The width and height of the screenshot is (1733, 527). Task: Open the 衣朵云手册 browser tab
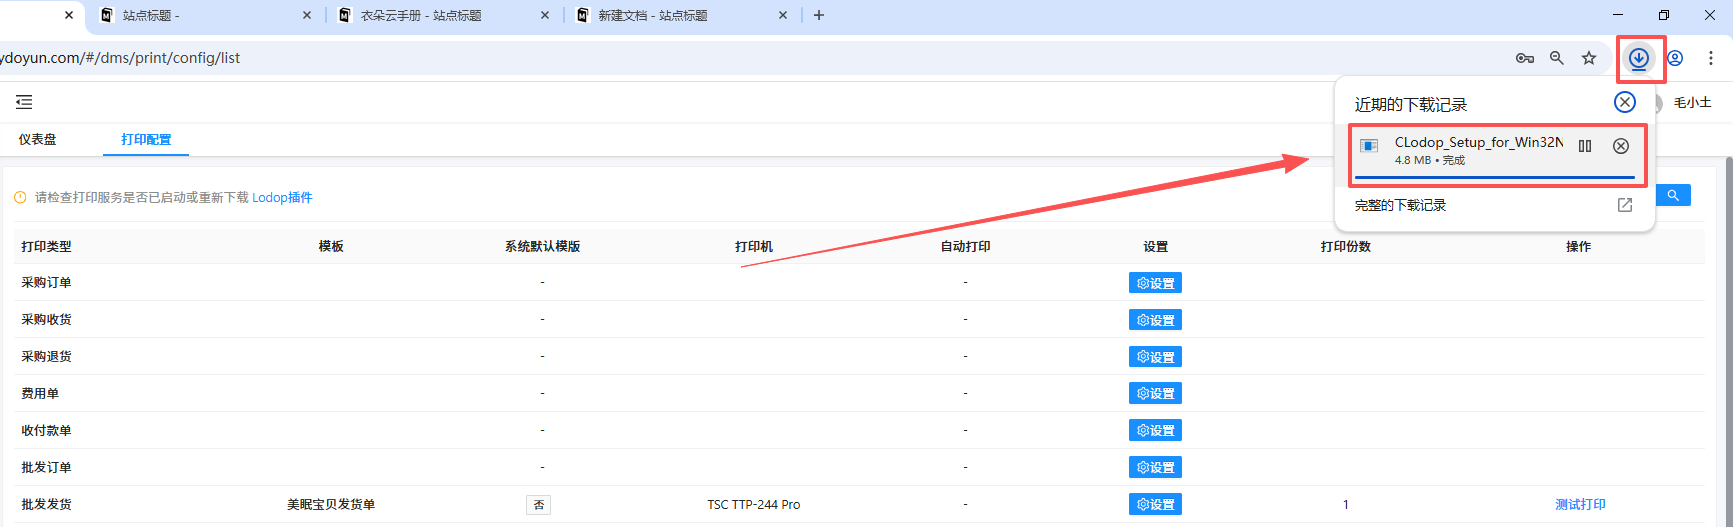[421, 15]
